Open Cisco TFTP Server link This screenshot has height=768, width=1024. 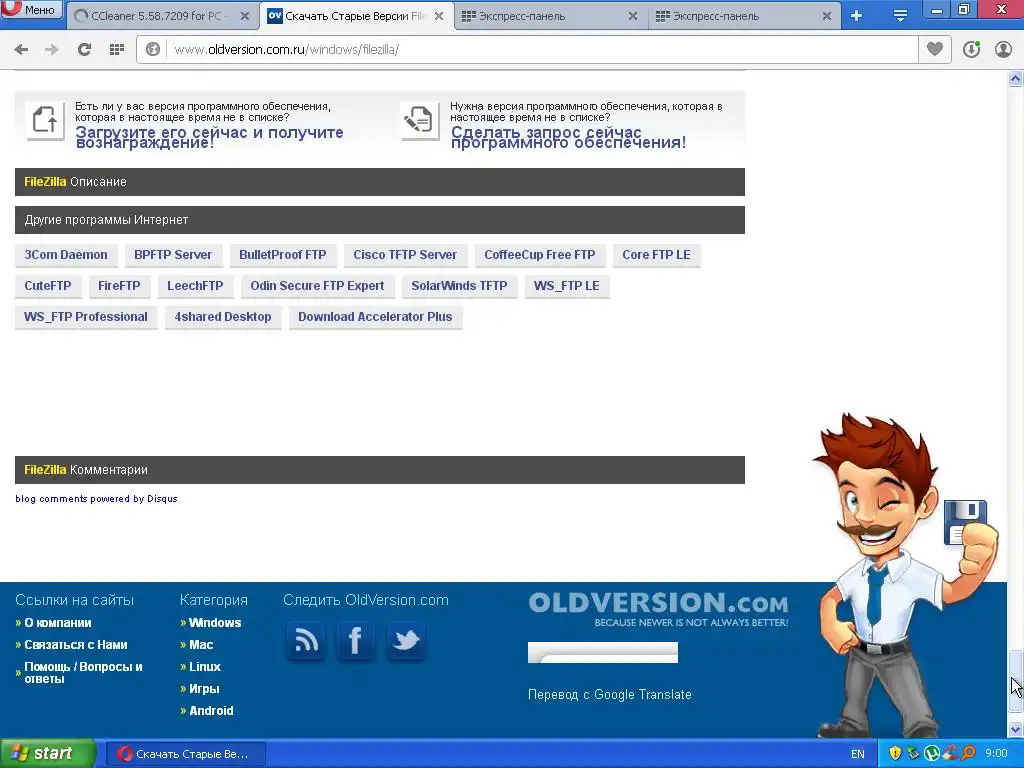(x=405, y=255)
